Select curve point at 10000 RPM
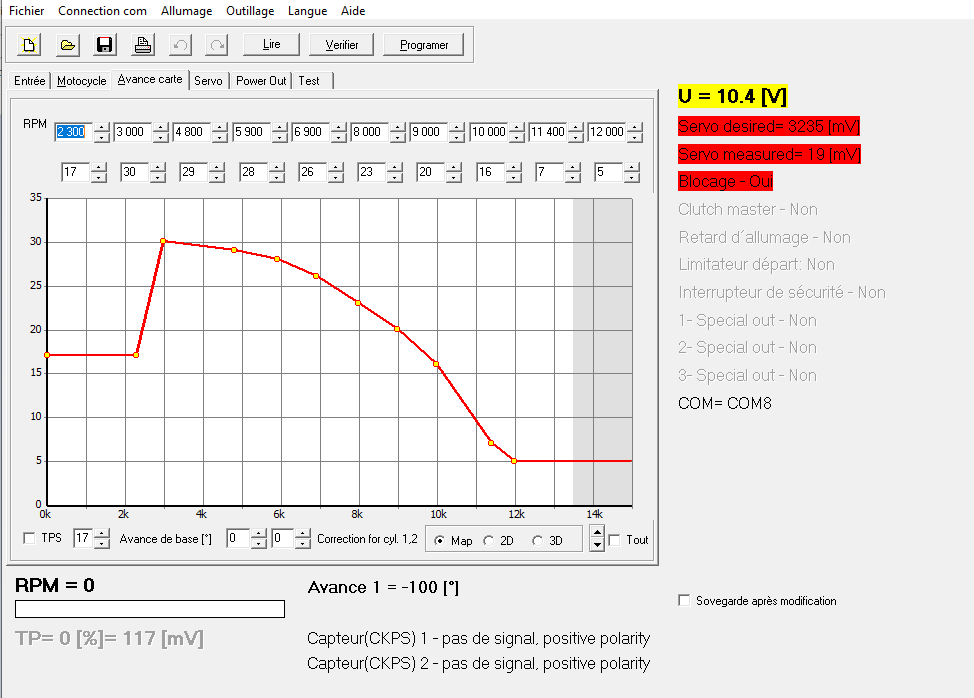974x698 pixels. pos(436,364)
